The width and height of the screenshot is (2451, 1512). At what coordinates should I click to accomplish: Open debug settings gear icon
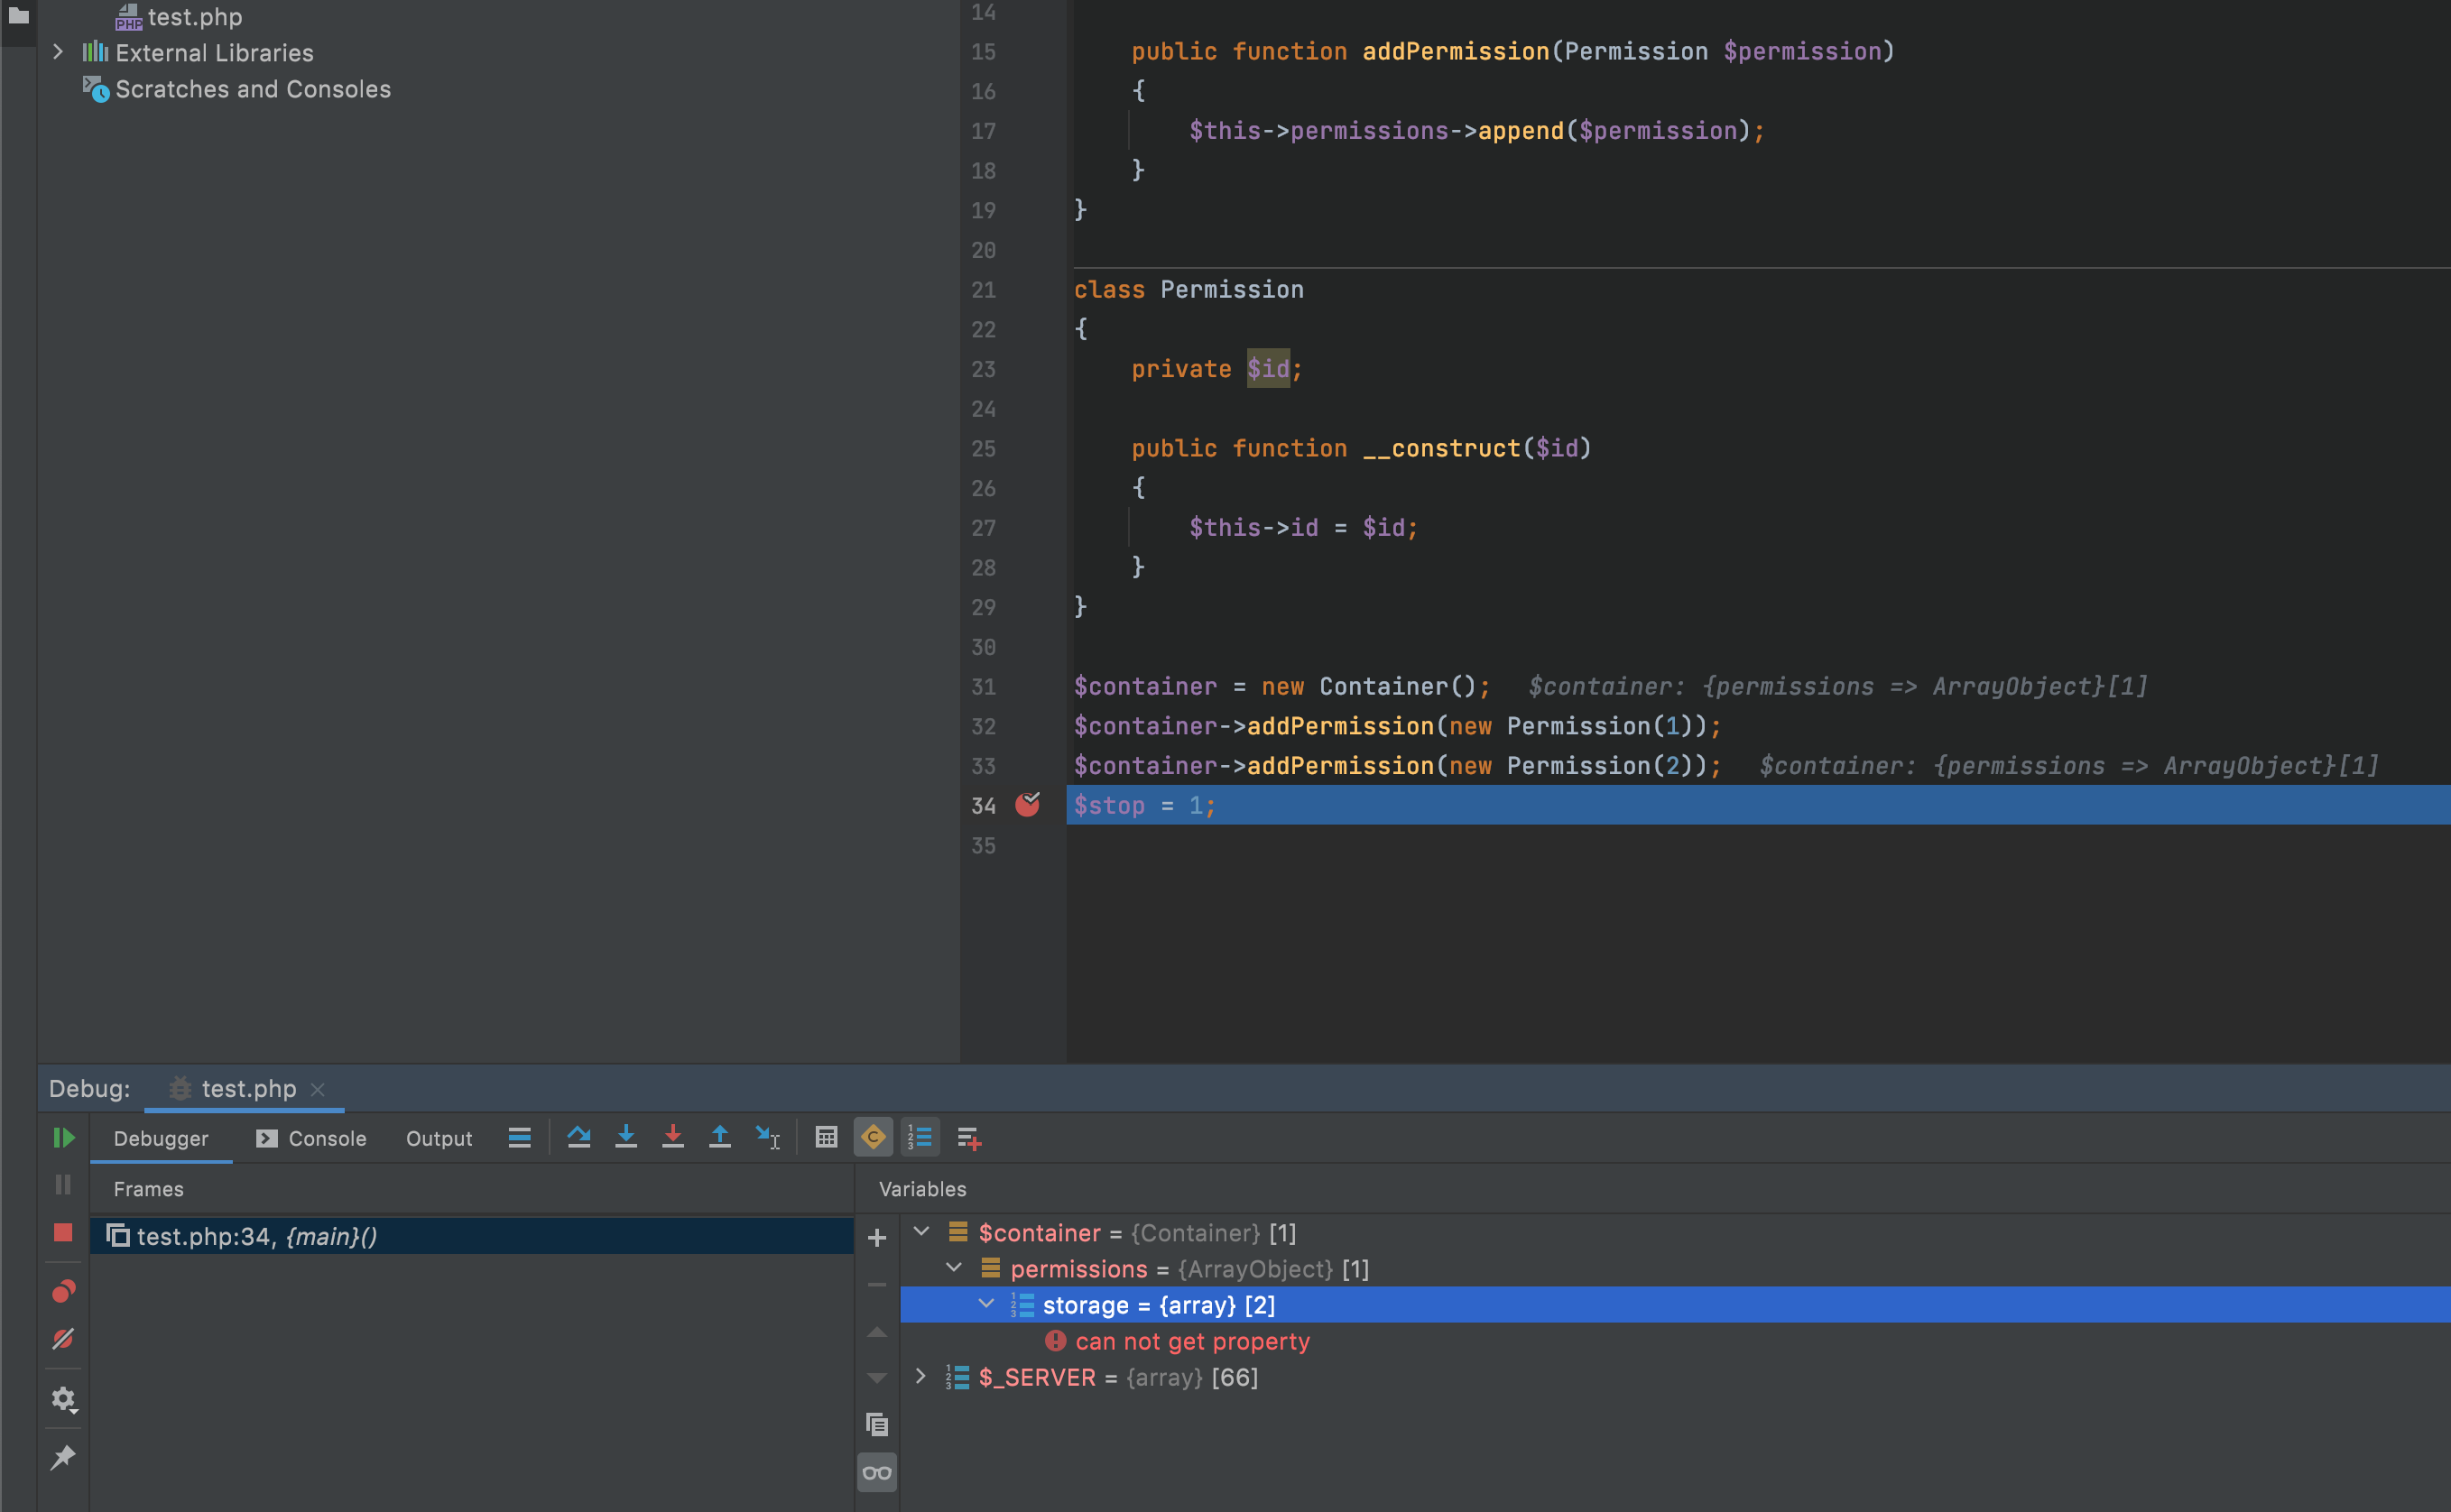[64, 1399]
